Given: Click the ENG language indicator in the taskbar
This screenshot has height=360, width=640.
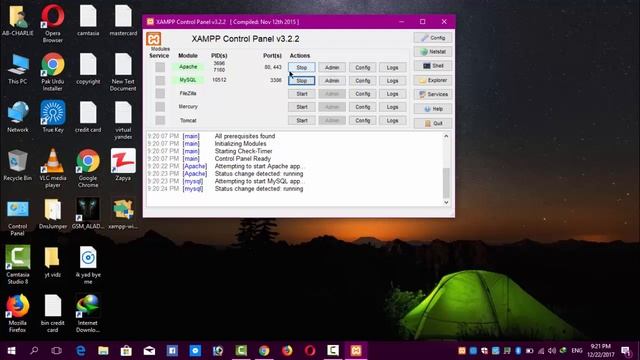Looking at the screenshot, I should (576, 351).
